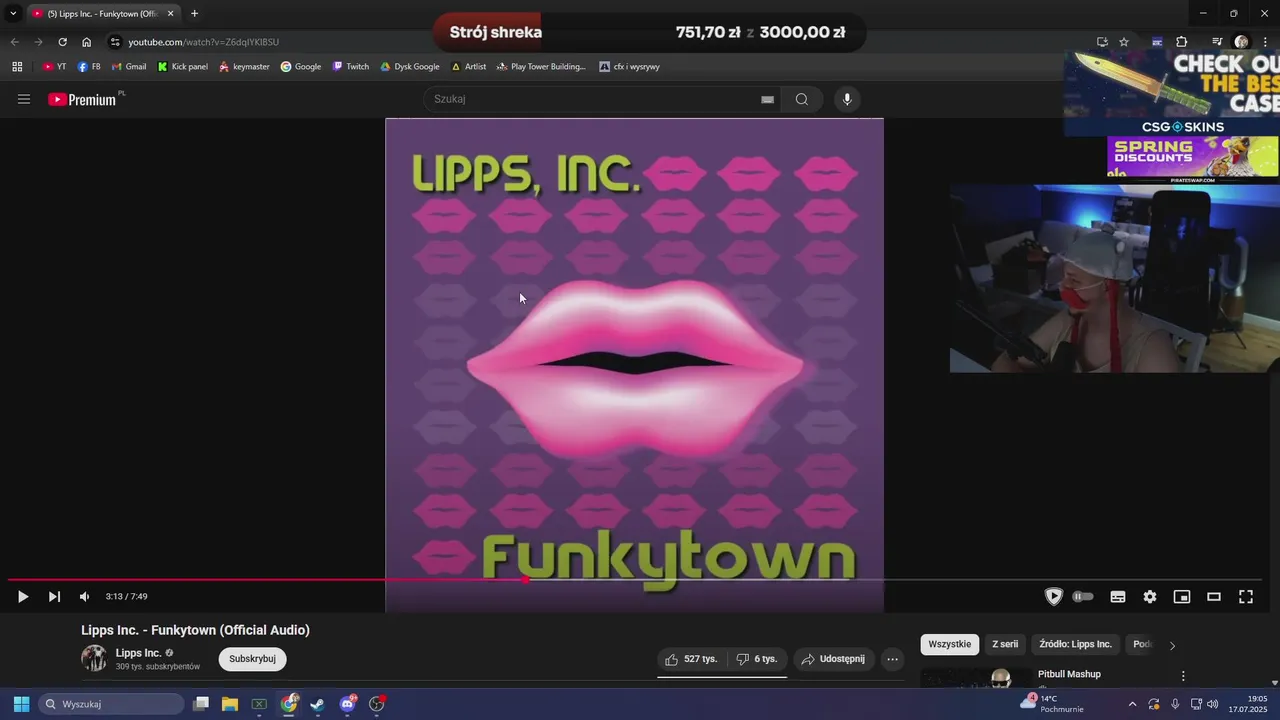The image size is (1280, 720).
Task: Open the Artlist bookmark
Action: pyautogui.click(x=469, y=67)
